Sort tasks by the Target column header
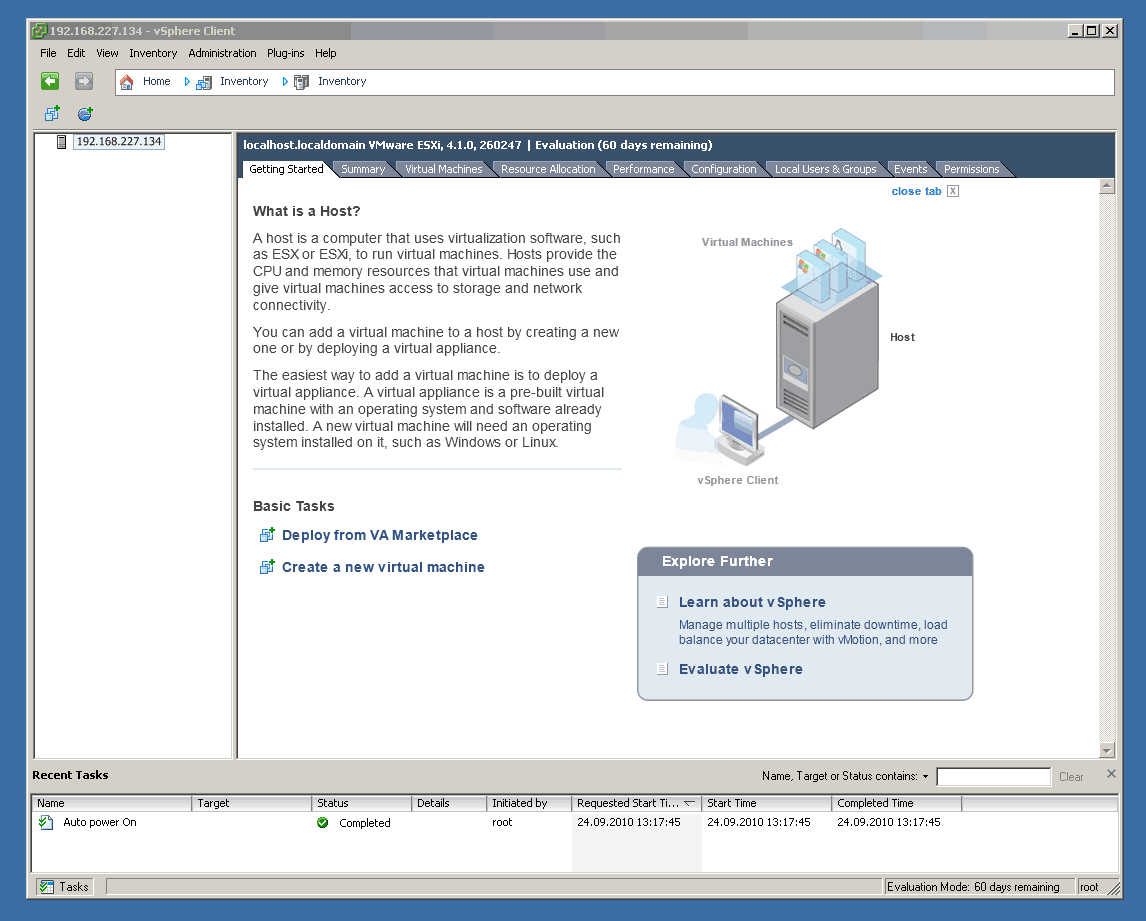The image size is (1146, 921). (252, 803)
